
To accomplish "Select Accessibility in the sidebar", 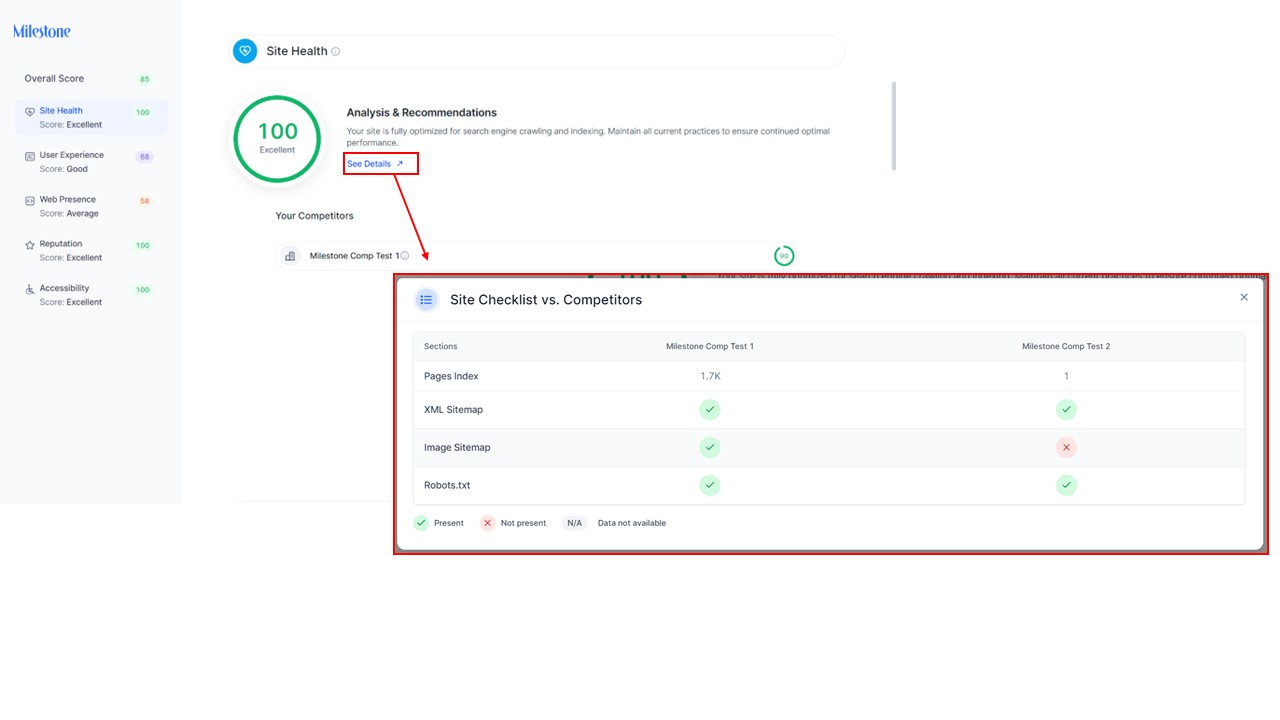I will pyautogui.click(x=91, y=295).
